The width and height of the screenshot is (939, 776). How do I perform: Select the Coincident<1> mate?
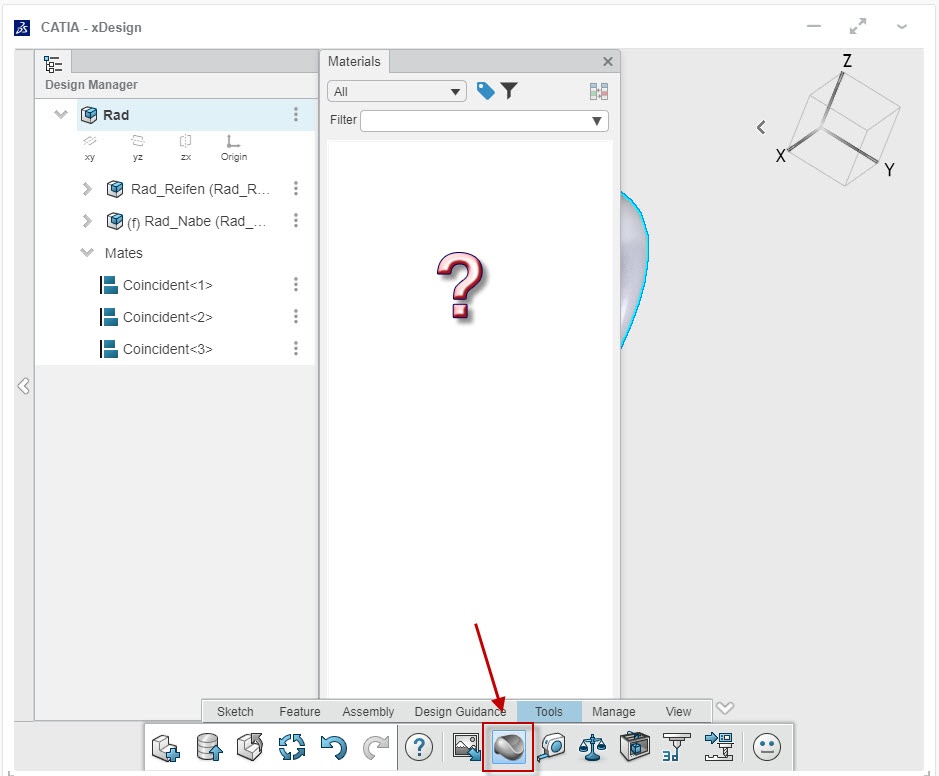(x=168, y=285)
